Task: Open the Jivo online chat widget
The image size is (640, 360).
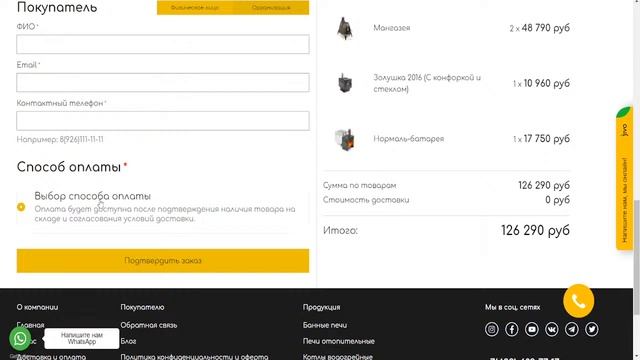Action: coord(624,178)
